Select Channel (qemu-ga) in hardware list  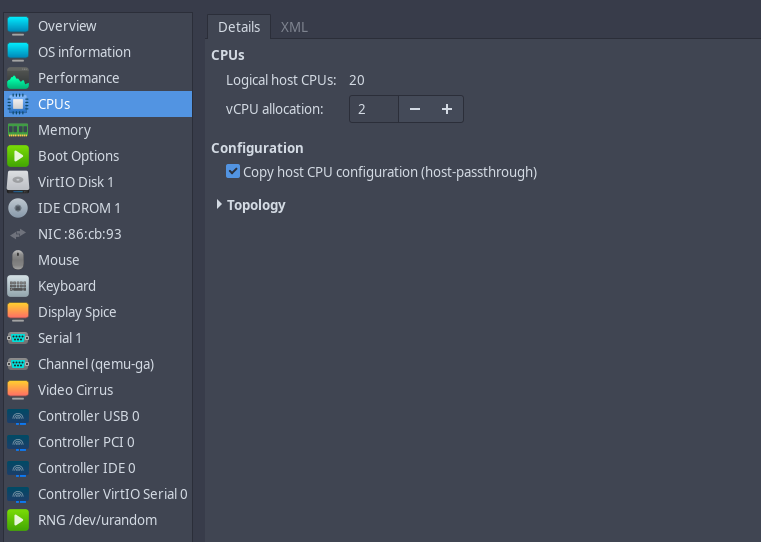[x=95, y=364]
